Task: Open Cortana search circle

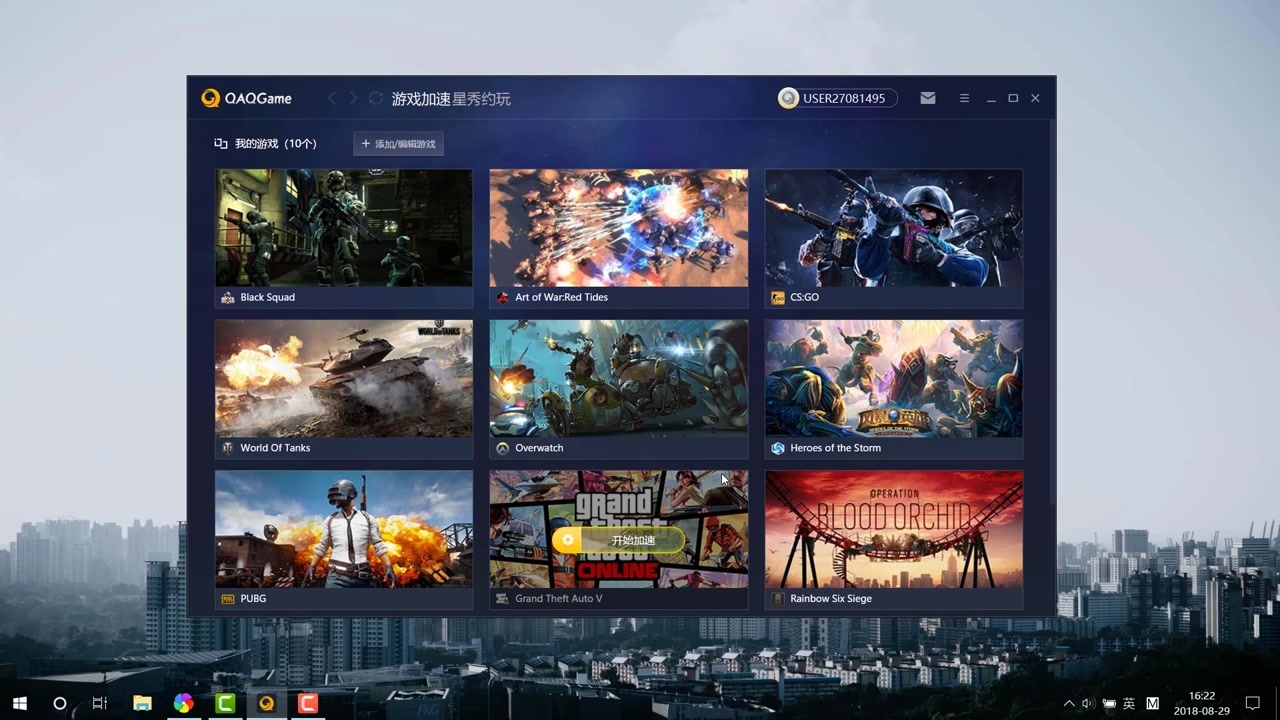Action: point(59,703)
